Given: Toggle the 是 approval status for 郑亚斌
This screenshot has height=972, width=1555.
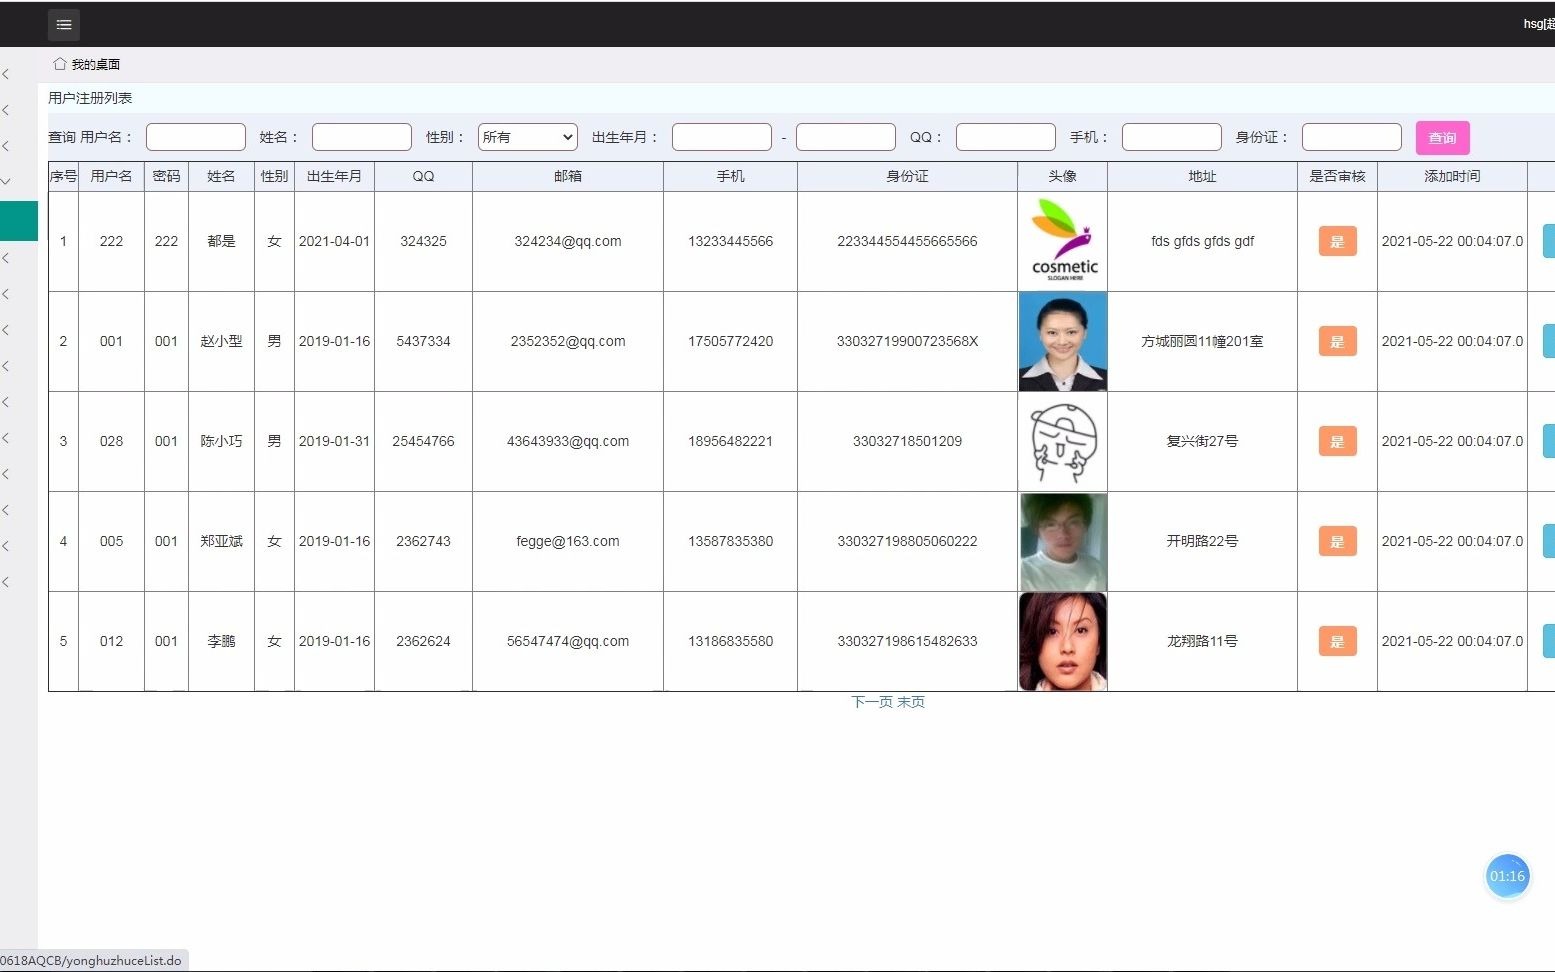Looking at the screenshot, I should click(1337, 541).
